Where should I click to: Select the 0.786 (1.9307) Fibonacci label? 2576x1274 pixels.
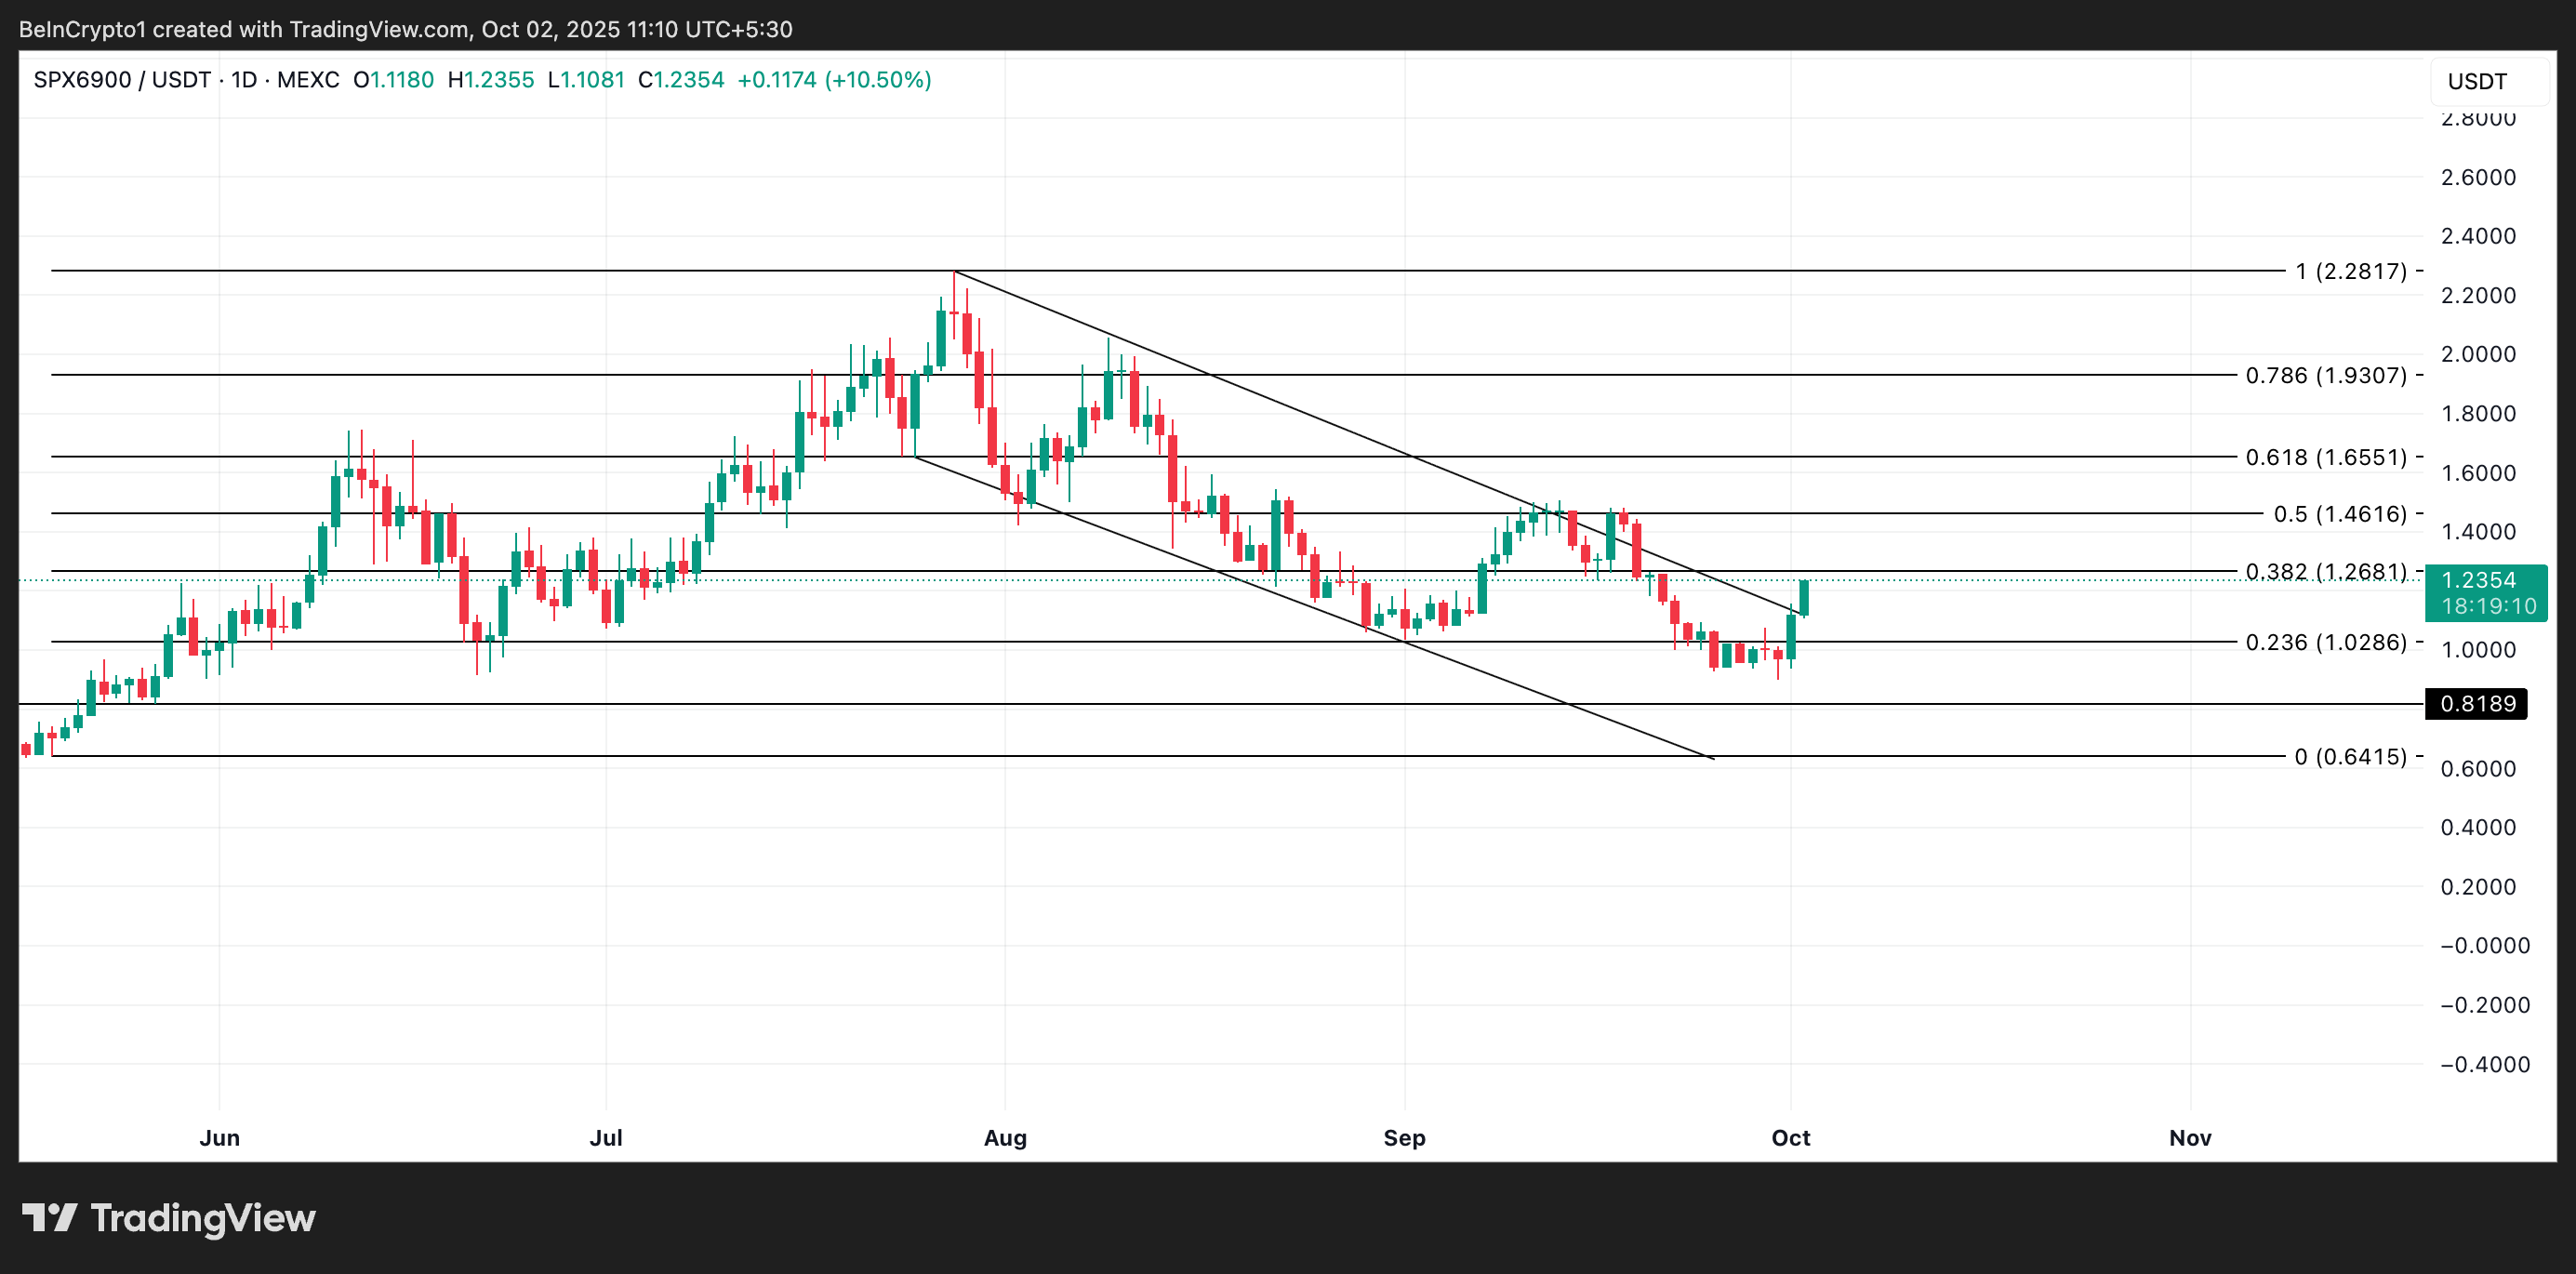click(x=2325, y=375)
